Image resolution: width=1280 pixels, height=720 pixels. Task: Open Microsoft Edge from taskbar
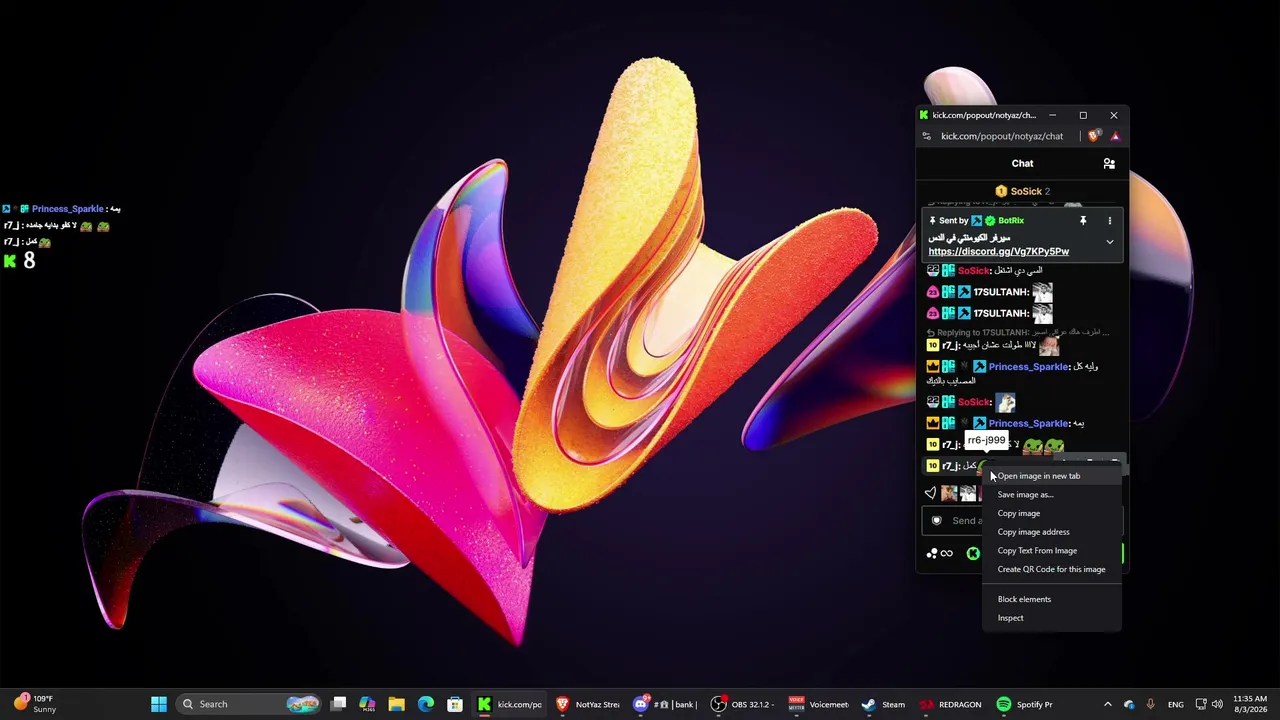(426, 704)
